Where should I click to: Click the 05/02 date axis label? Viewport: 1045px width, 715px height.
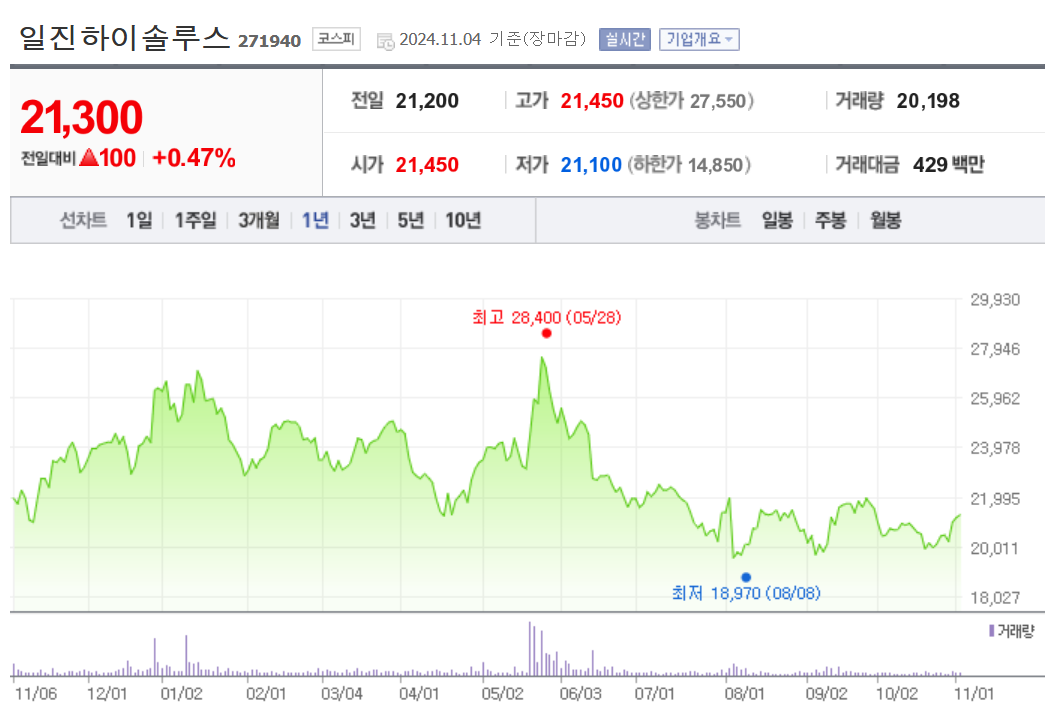coord(503,694)
